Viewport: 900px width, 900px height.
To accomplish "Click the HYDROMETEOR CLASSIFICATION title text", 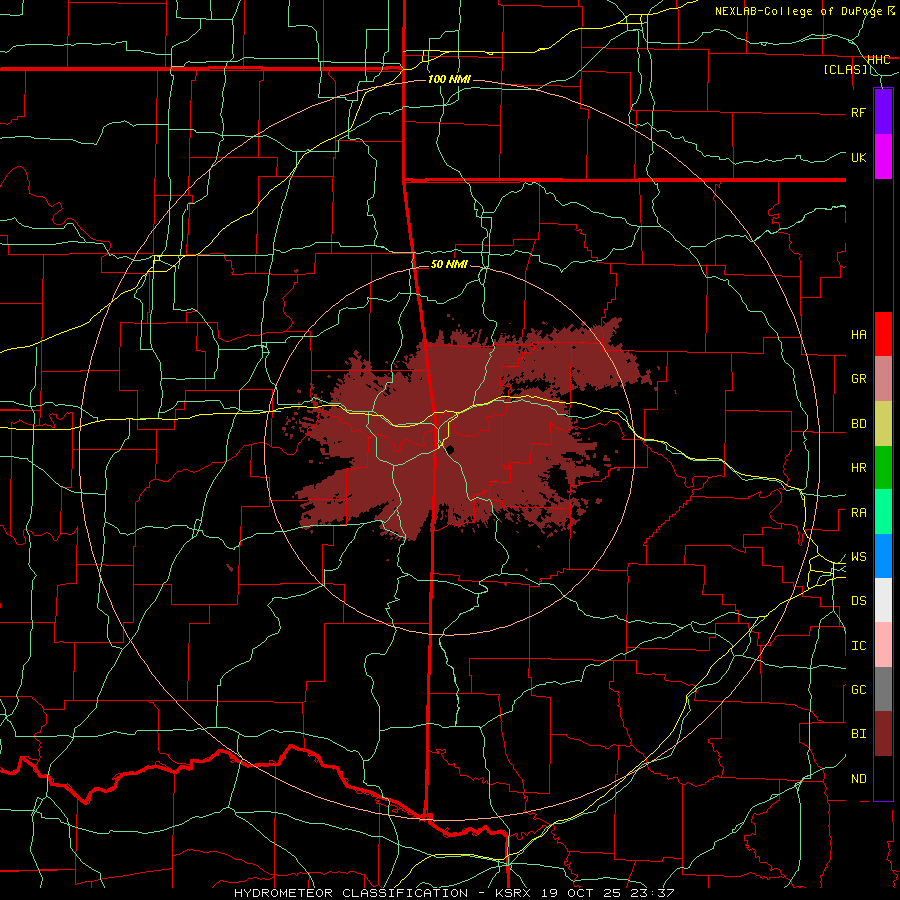I will [x=351, y=893].
